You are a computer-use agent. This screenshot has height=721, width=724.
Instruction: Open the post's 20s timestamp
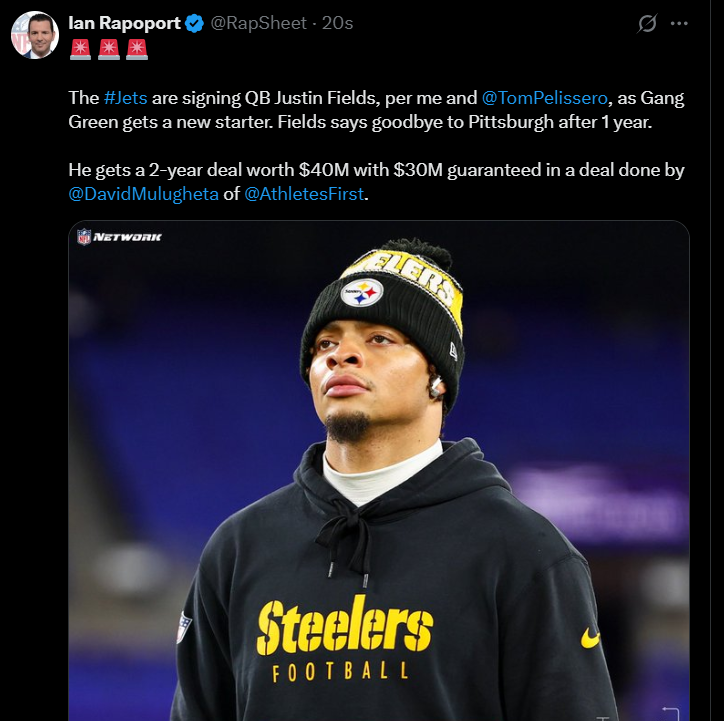pos(338,22)
